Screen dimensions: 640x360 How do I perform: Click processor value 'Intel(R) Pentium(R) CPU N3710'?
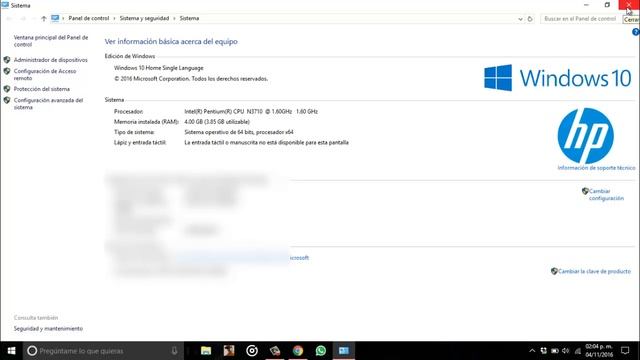point(223,111)
